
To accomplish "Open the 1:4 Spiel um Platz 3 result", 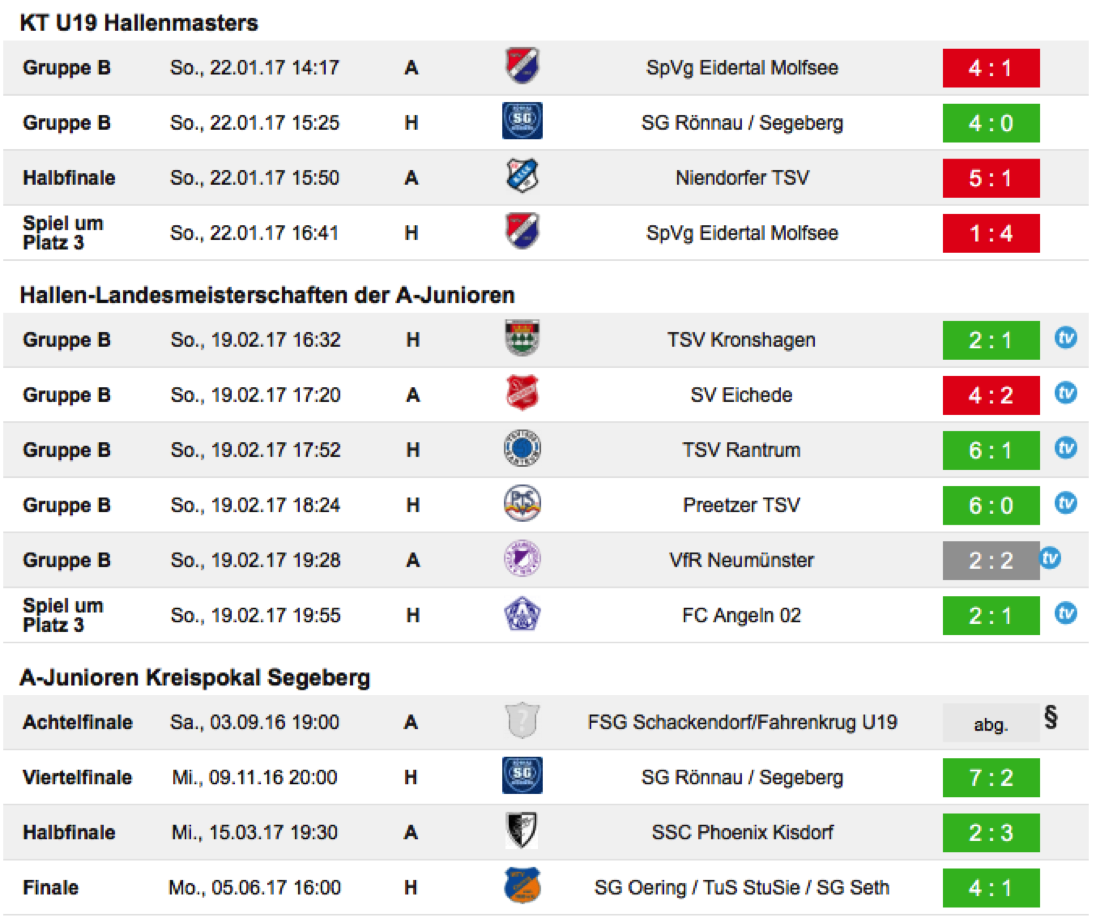I will [x=991, y=233].
